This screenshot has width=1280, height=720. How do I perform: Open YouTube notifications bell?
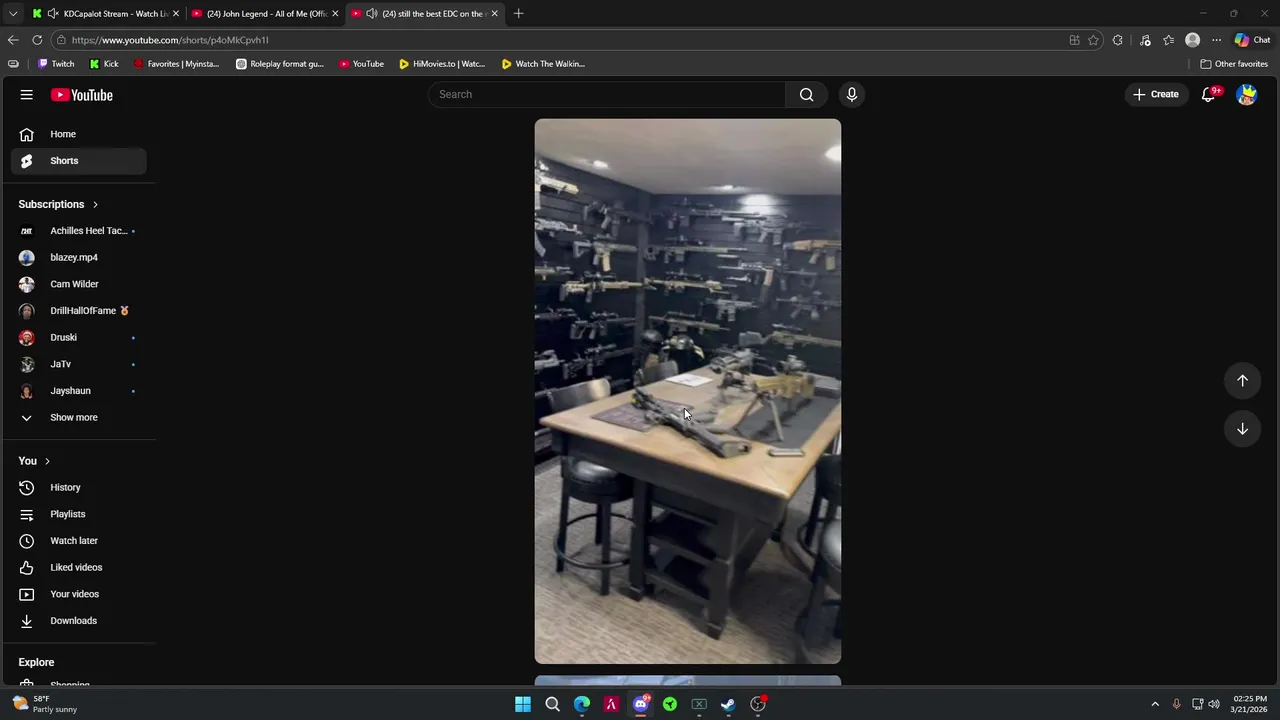coord(1208,94)
